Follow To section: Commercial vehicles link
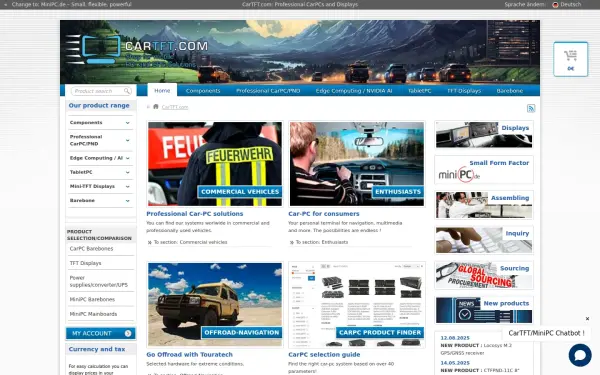Screen dimensions: 600x375 pyautogui.click(x=190, y=242)
